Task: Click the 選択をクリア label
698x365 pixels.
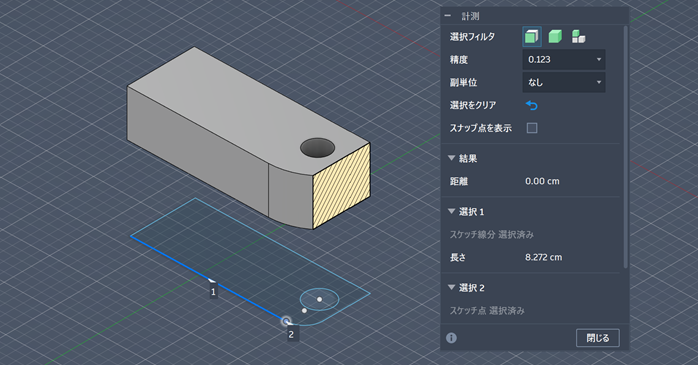Action: tap(473, 105)
